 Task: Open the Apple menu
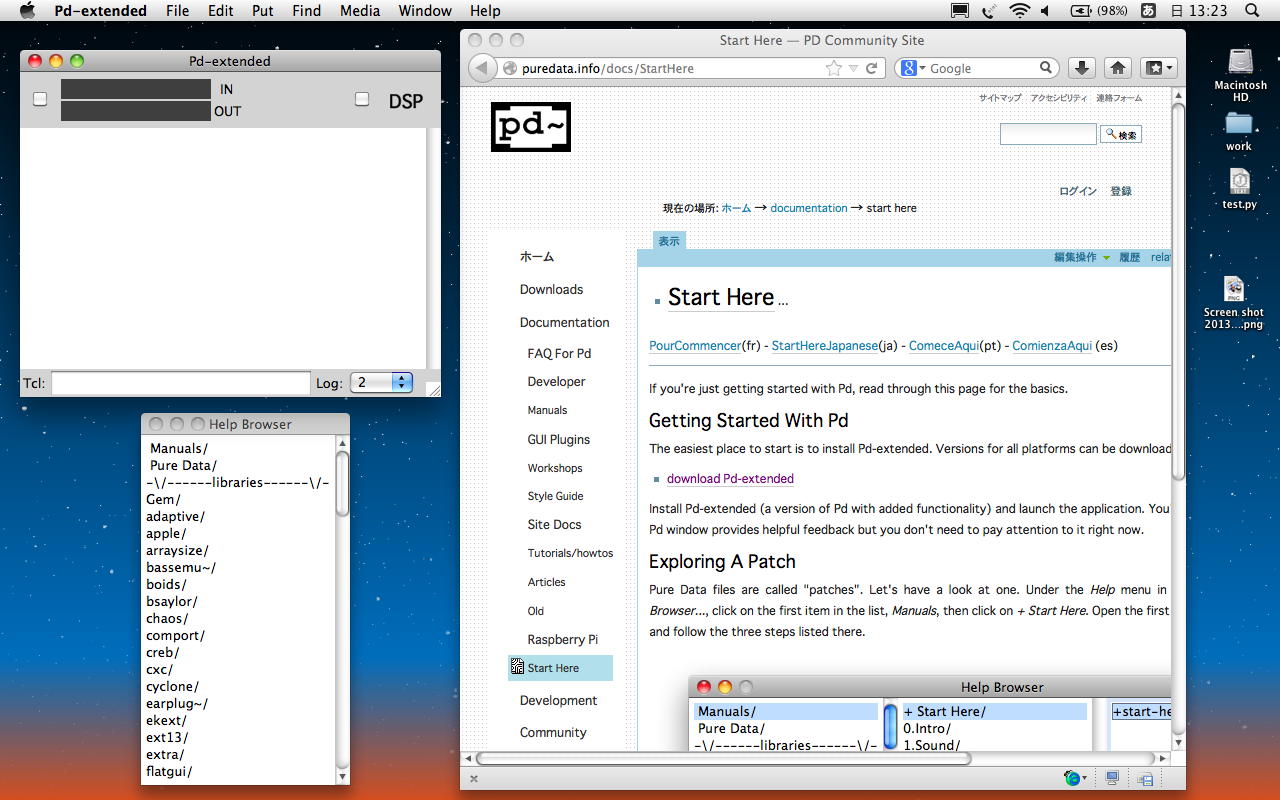pyautogui.click(x=27, y=11)
